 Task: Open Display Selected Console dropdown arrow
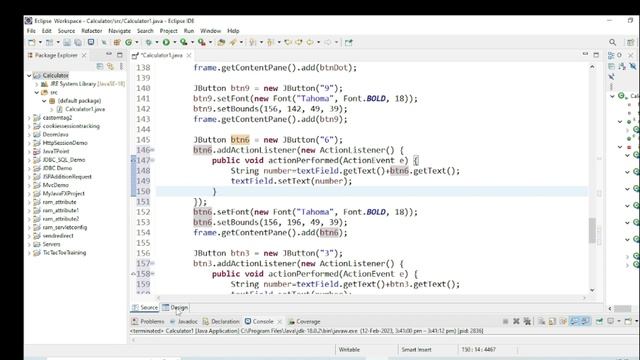618,321
